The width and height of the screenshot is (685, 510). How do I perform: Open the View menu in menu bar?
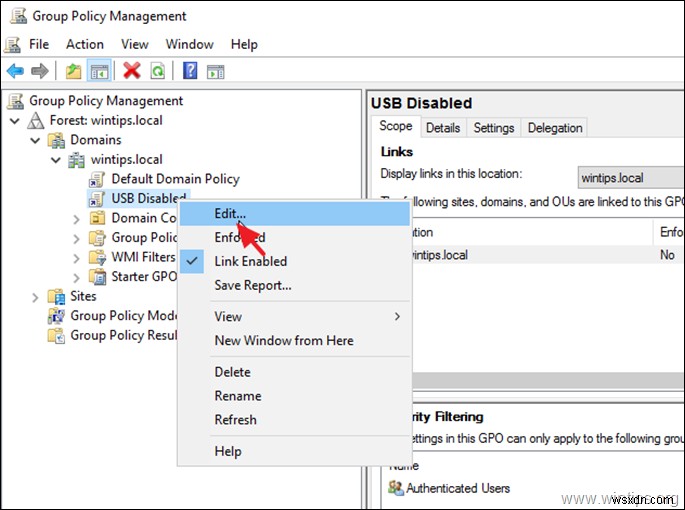tap(135, 45)
